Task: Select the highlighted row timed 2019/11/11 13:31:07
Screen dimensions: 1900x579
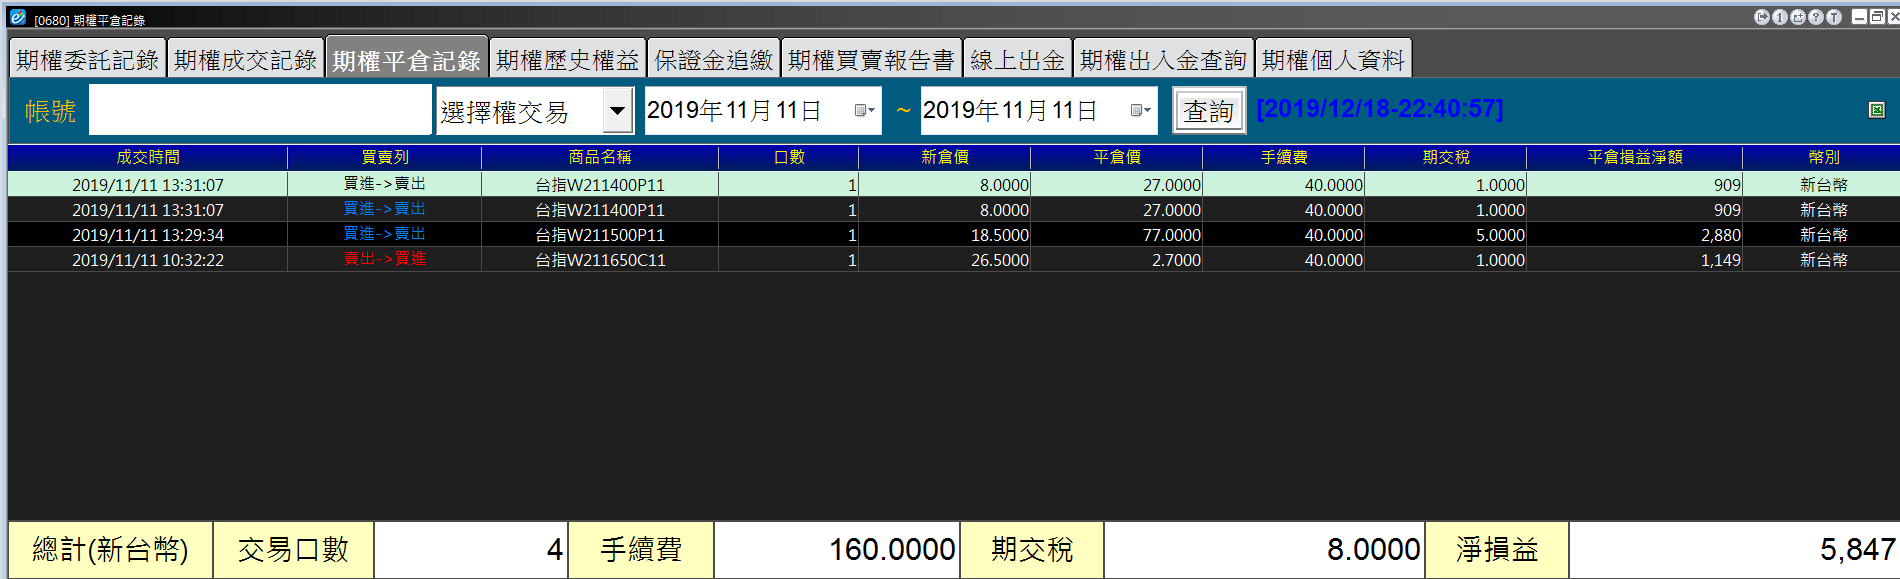Action: point(954,184)
